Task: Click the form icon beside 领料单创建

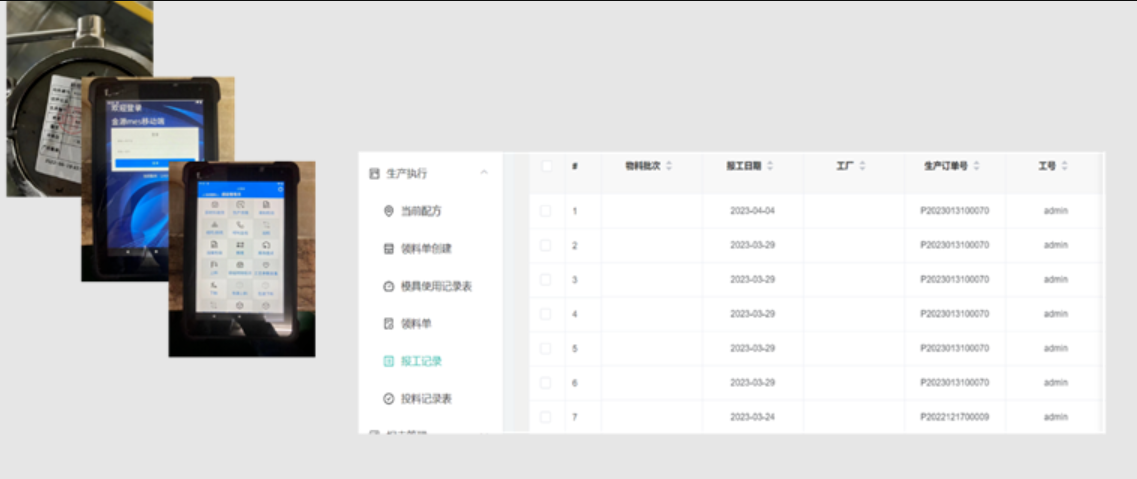Action: (388, 249)
